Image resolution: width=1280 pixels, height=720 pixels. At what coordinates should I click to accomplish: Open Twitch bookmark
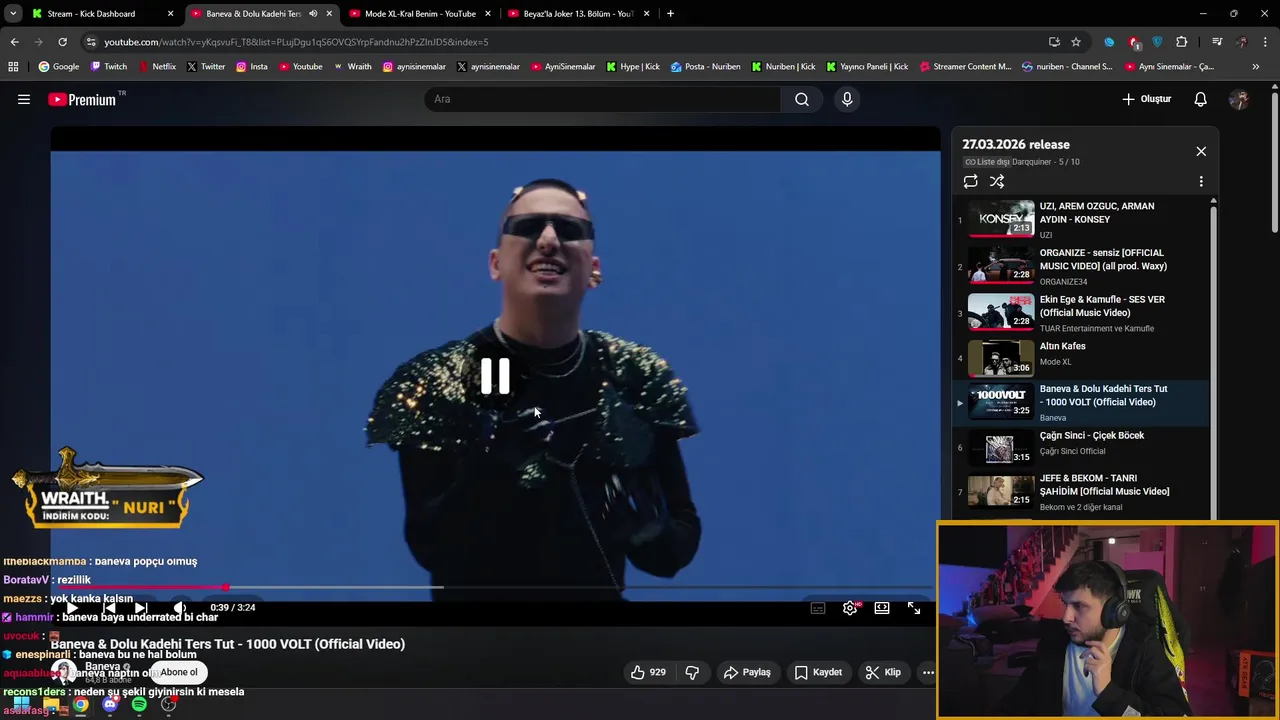click(x=109, y=67)
